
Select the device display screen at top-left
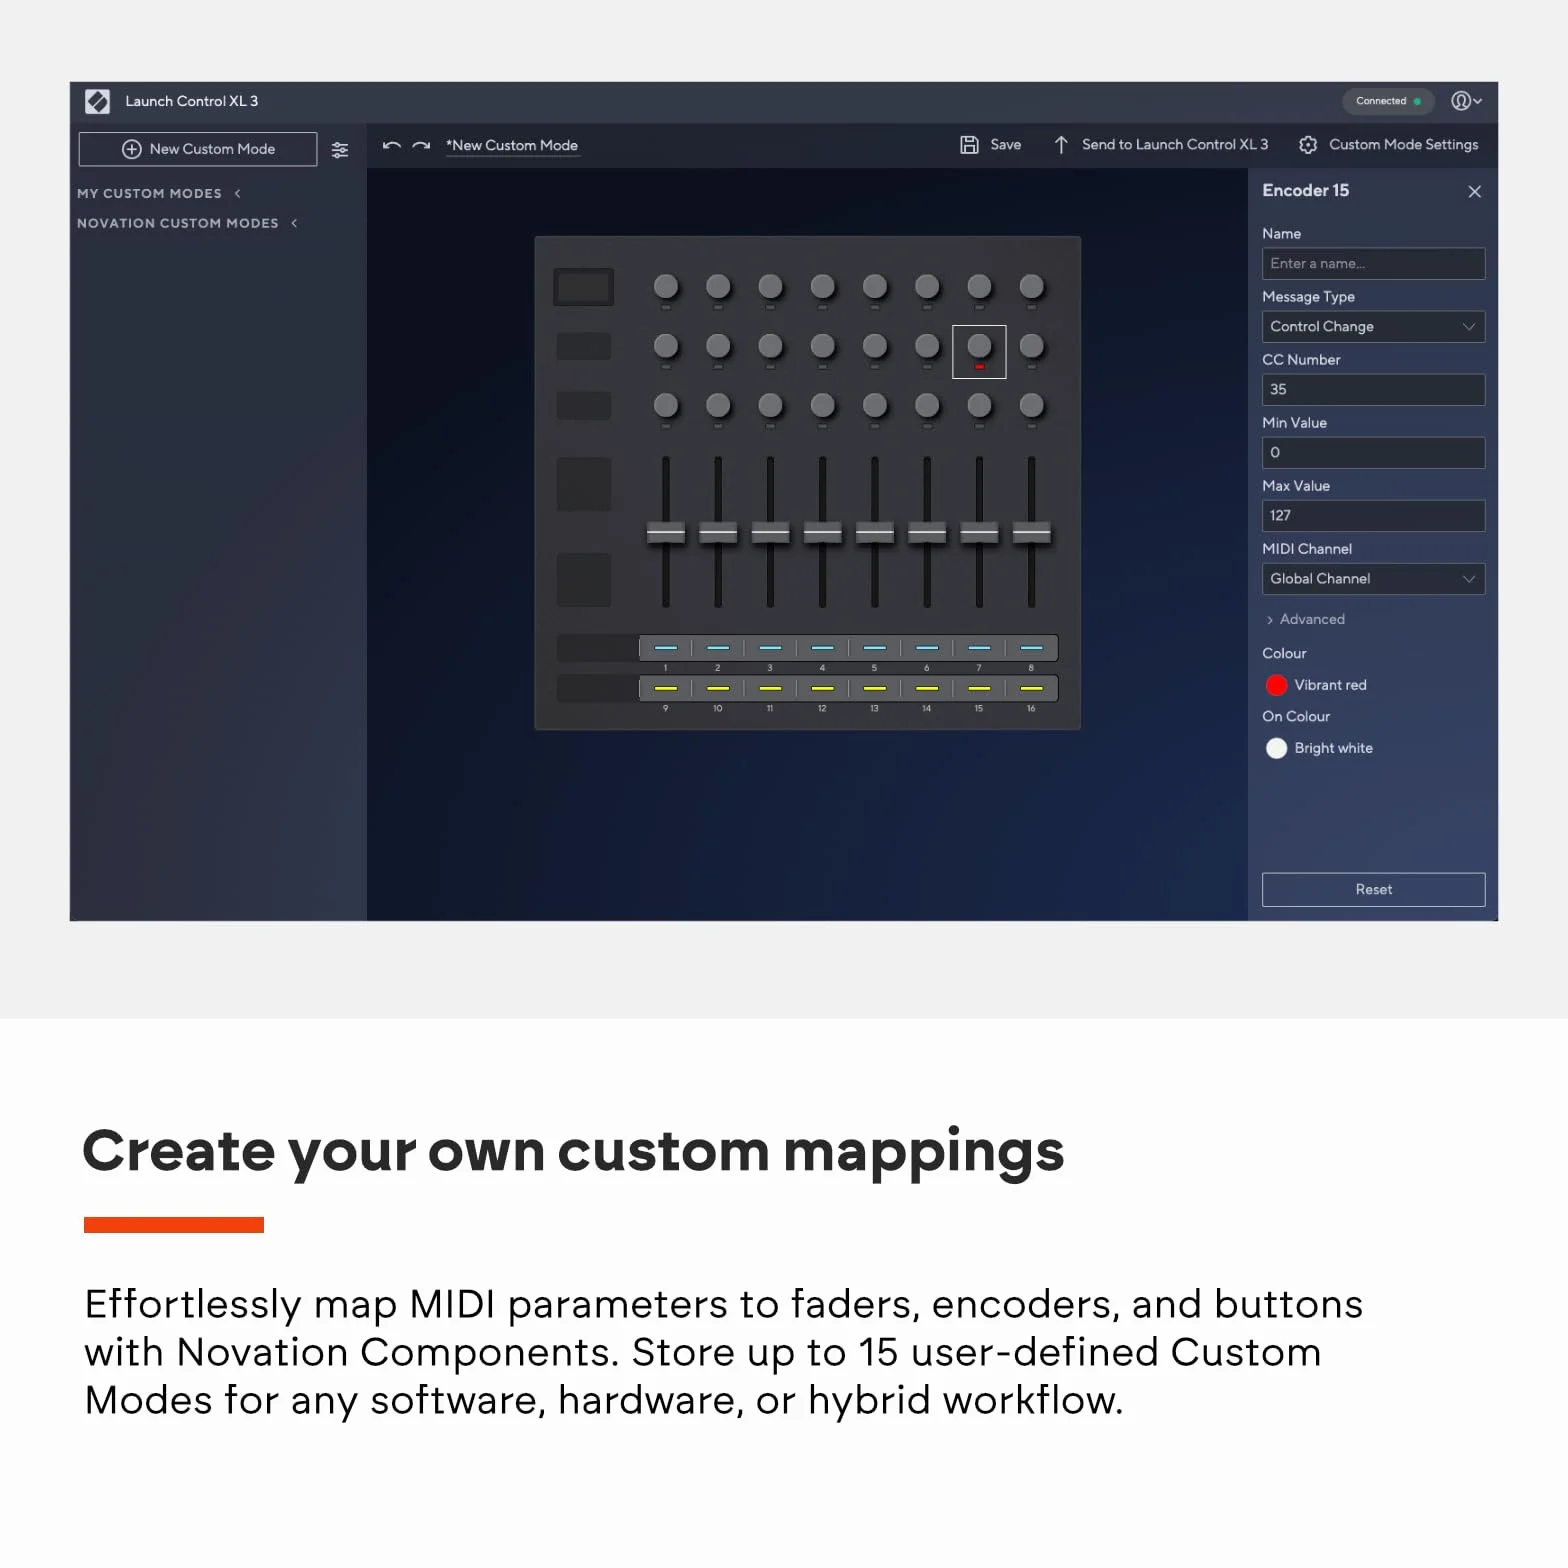584,288
